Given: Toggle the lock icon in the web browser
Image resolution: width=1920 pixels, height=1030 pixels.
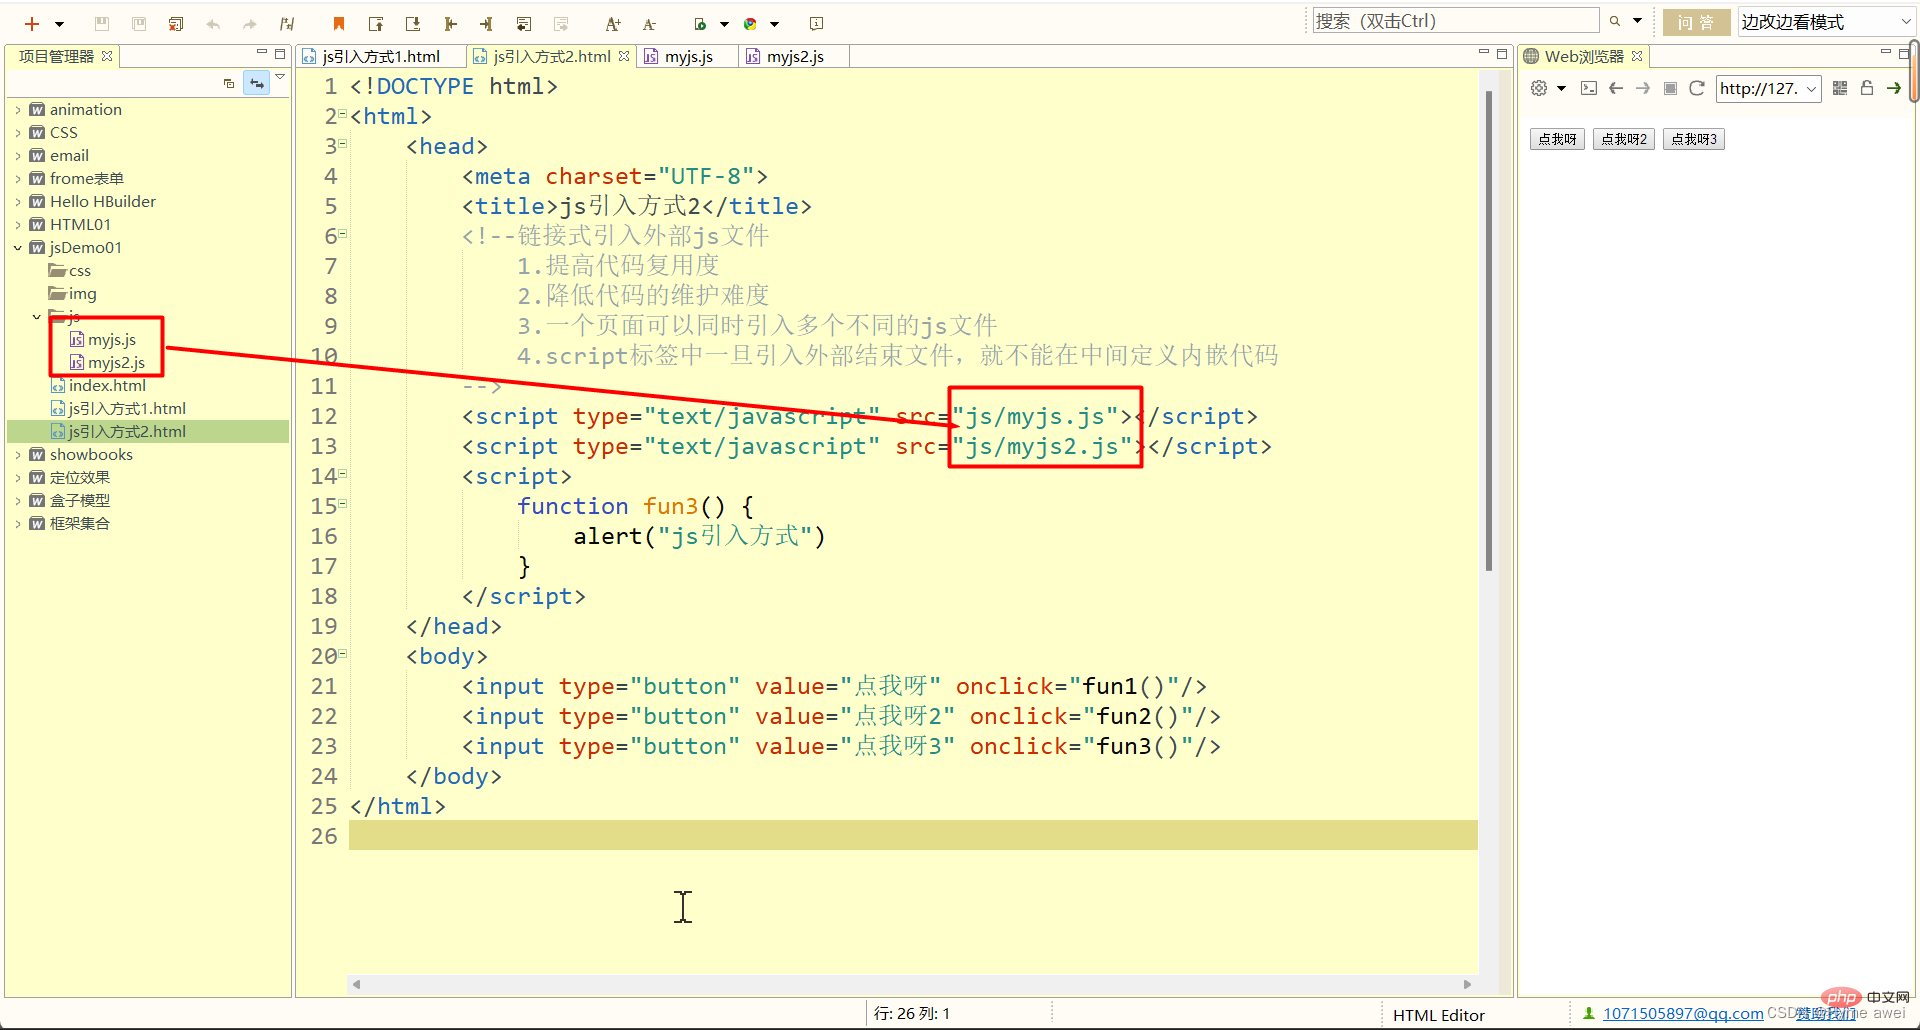Looking at the screenshot, I should 1867,88.
